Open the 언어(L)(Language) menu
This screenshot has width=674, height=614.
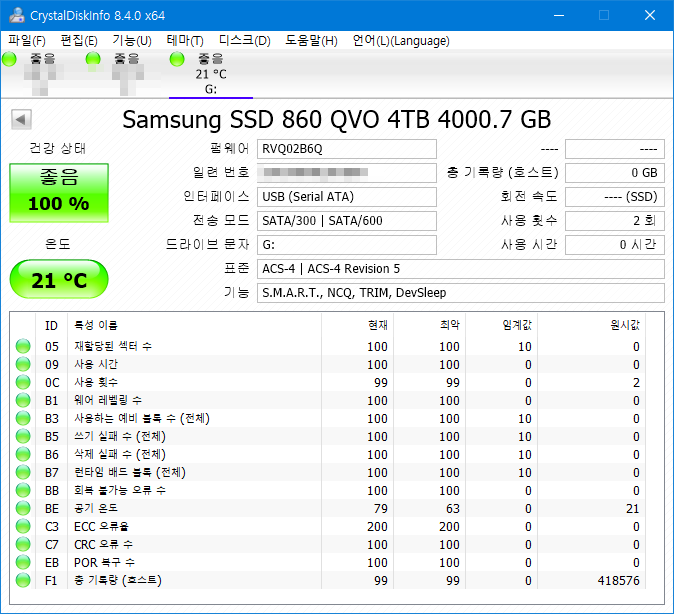pos(401,41)
